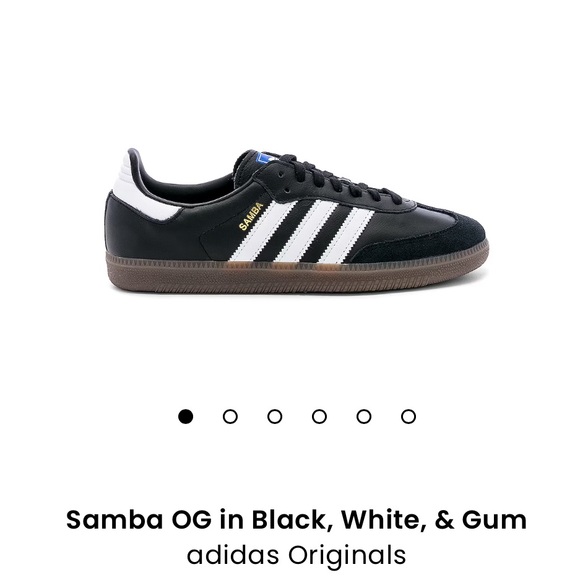The width and height of the screenshot is (580, 580).
Task: Select the fifth image indicator dot
Action: pos(364,417)
